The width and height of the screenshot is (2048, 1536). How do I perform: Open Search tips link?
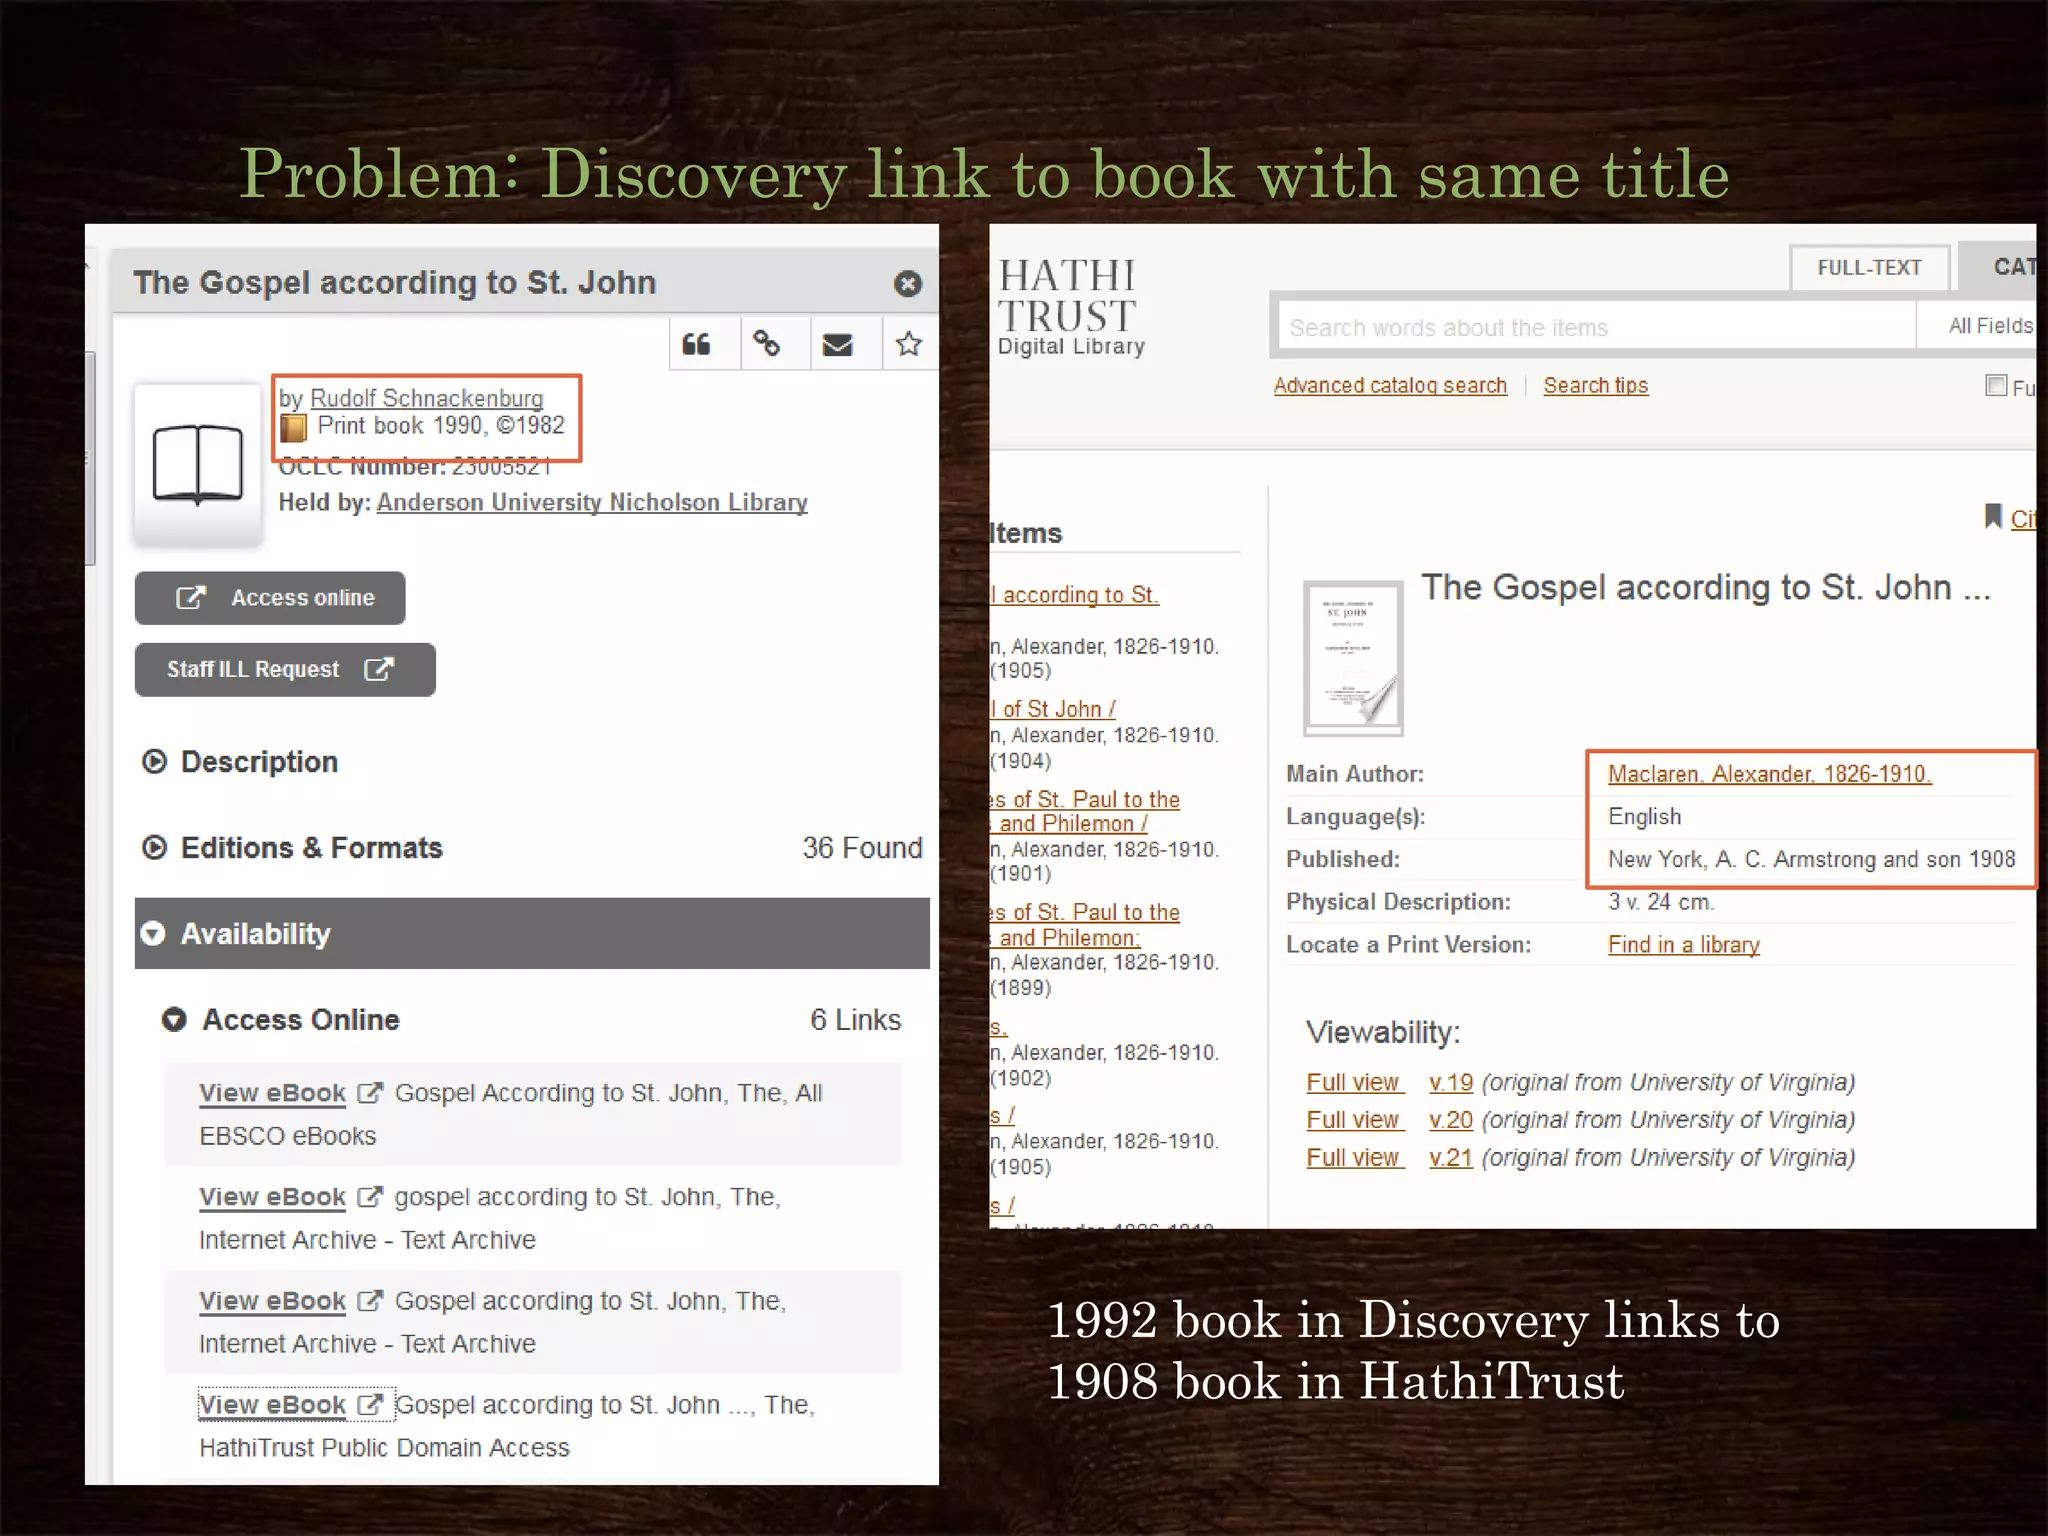pyautogui.click(x=1595, y=386)
